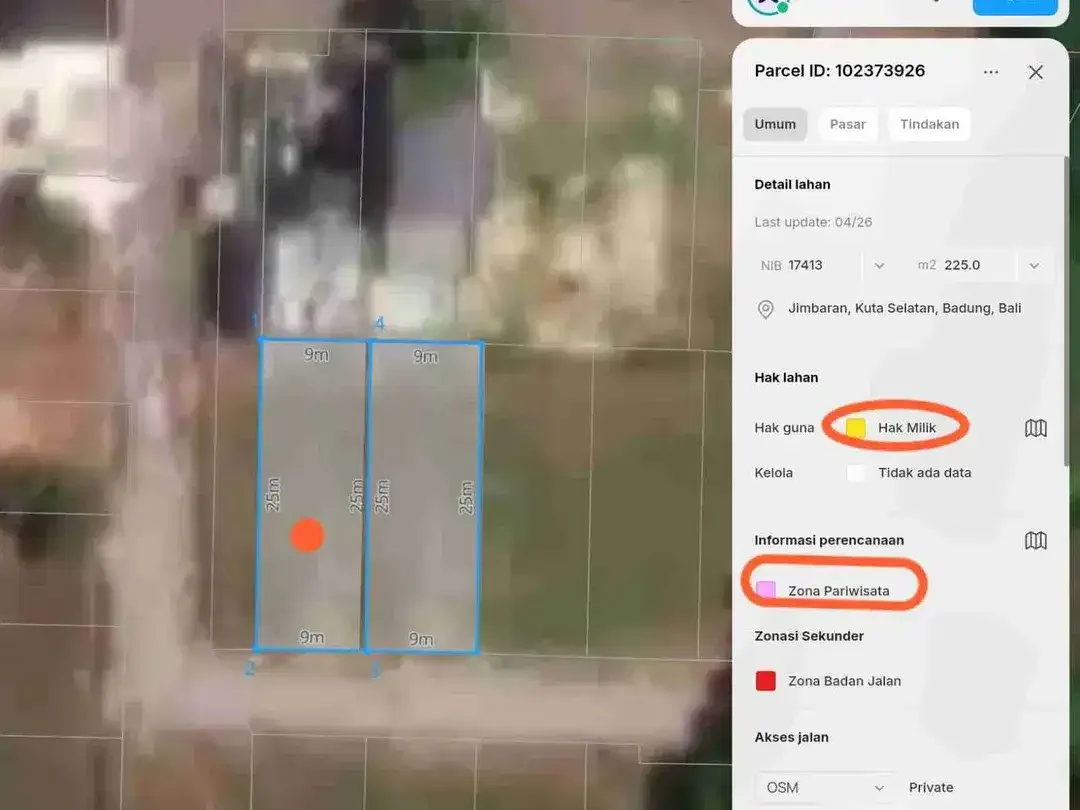Screen dimensions: 1080x810
Task: Click the Private road access value
Action: [931, 787]
